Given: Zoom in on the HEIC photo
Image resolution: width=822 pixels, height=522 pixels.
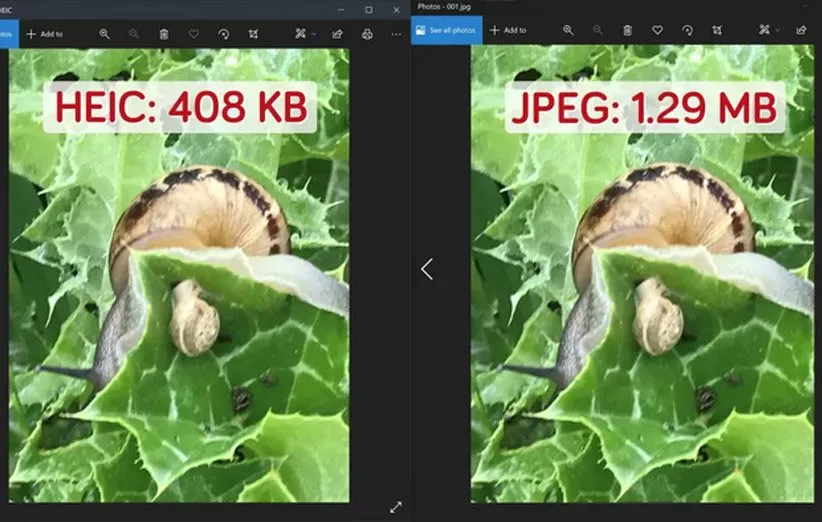Looking at the screenshot, I should [x=105, y=34].
